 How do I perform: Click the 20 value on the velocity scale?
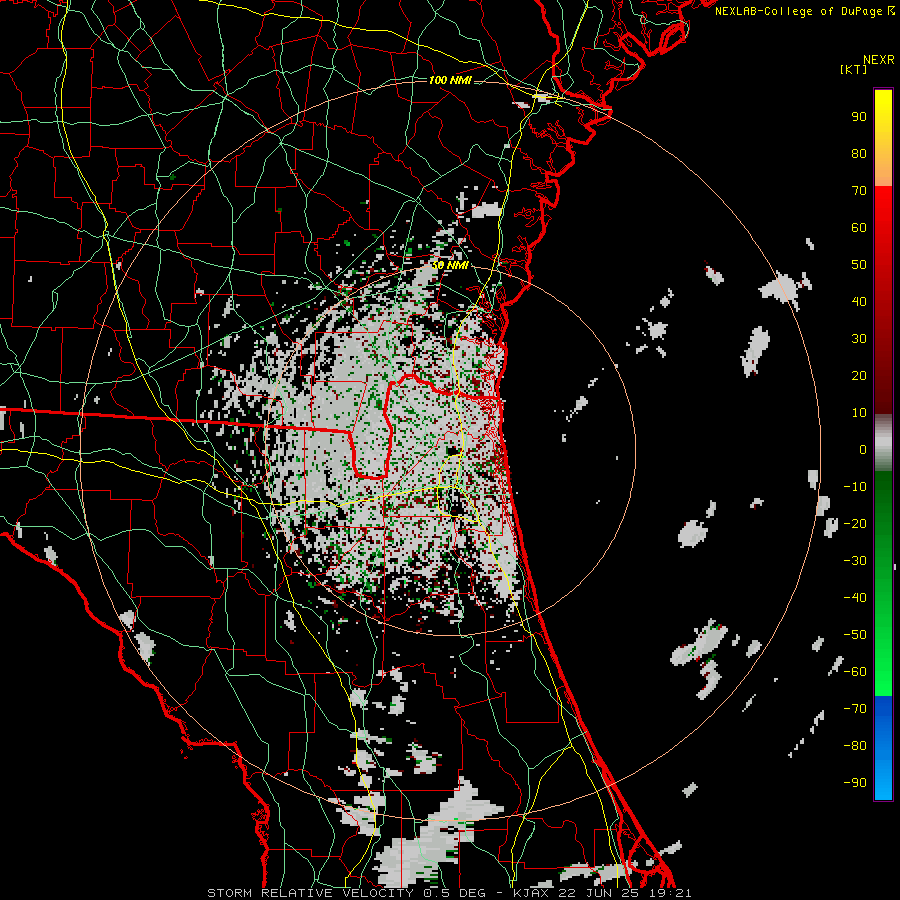[x=859, y=375]
